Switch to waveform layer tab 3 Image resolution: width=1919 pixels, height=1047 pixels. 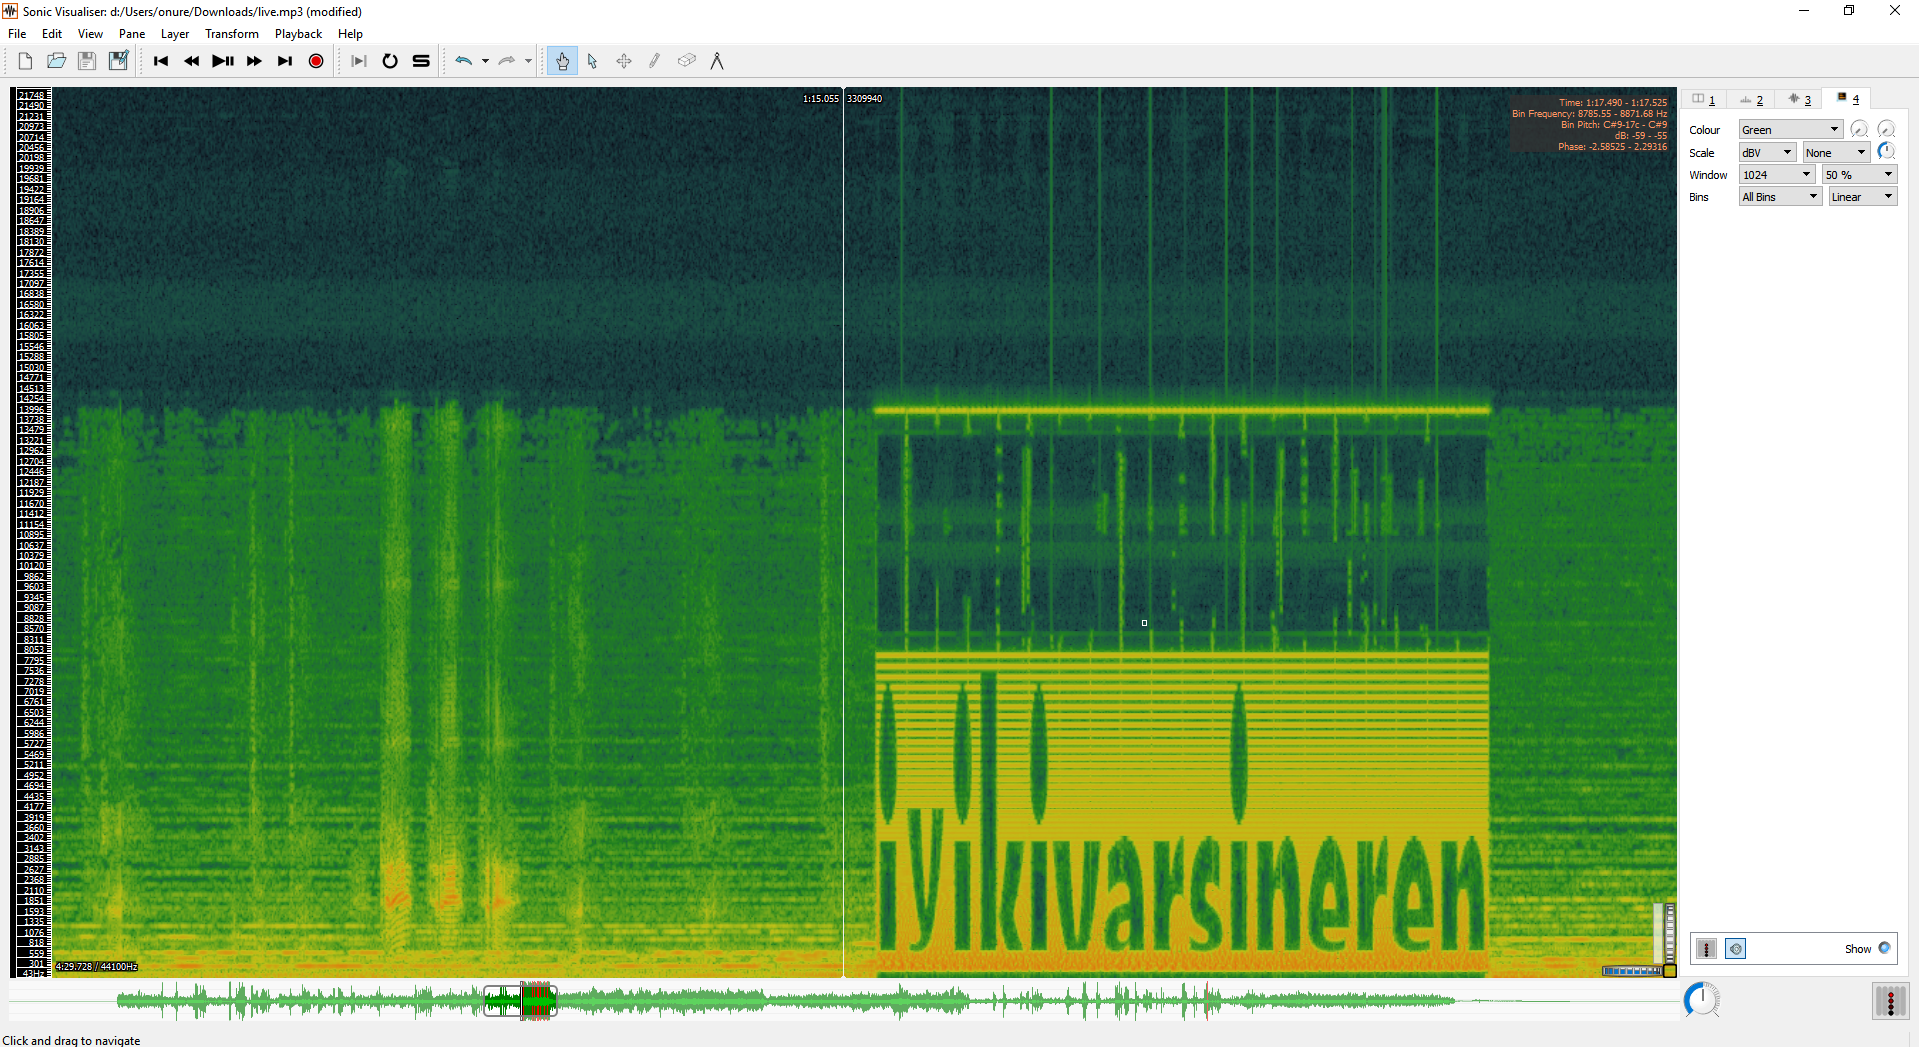(1799, 99)
